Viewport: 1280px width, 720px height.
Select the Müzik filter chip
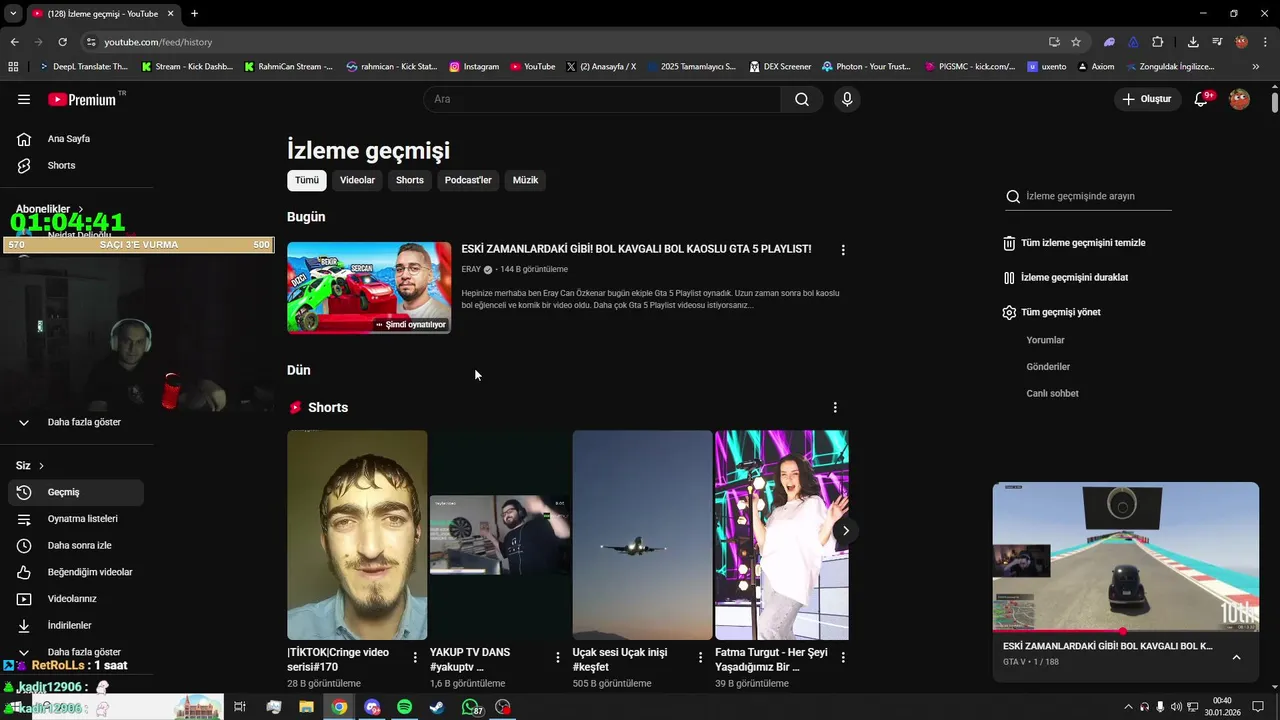tap(525, 180)
